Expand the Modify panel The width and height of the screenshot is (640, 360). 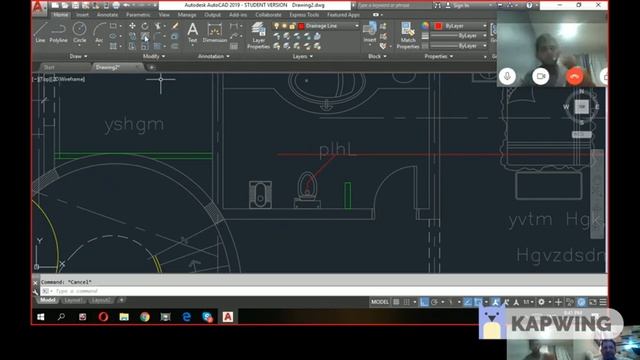[153, 56]
